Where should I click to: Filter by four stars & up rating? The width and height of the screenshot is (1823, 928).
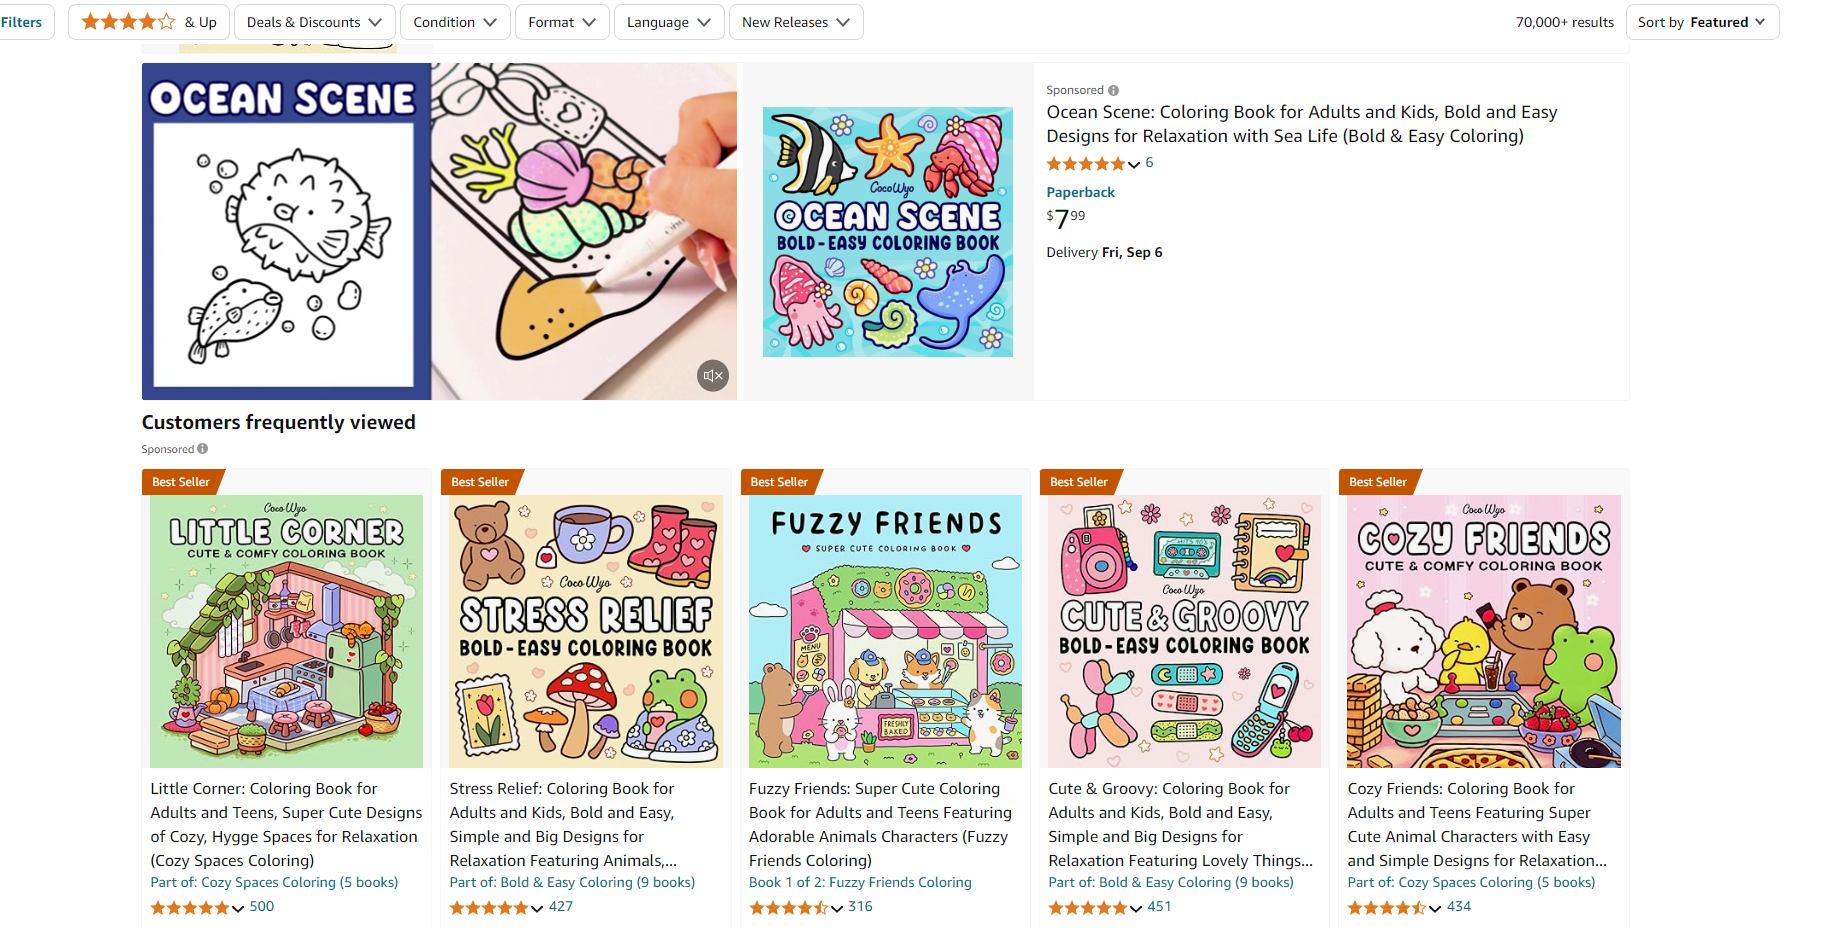point(149,22)
